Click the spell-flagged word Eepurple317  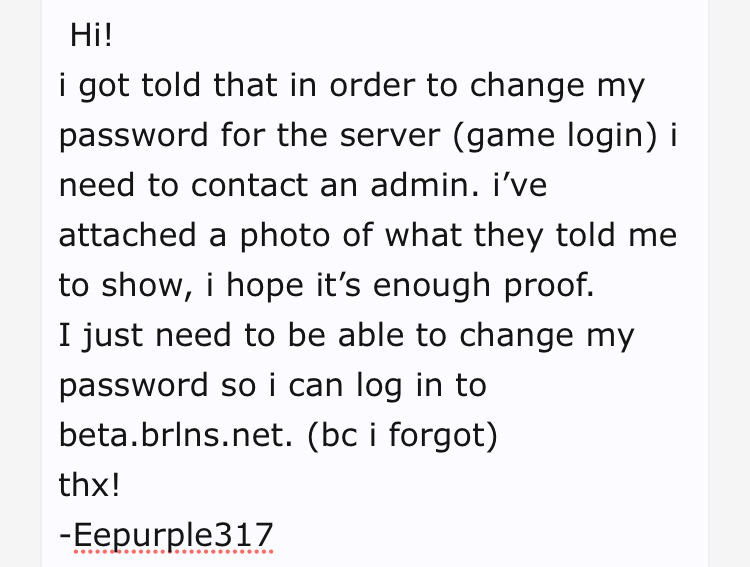coord(173,535)
